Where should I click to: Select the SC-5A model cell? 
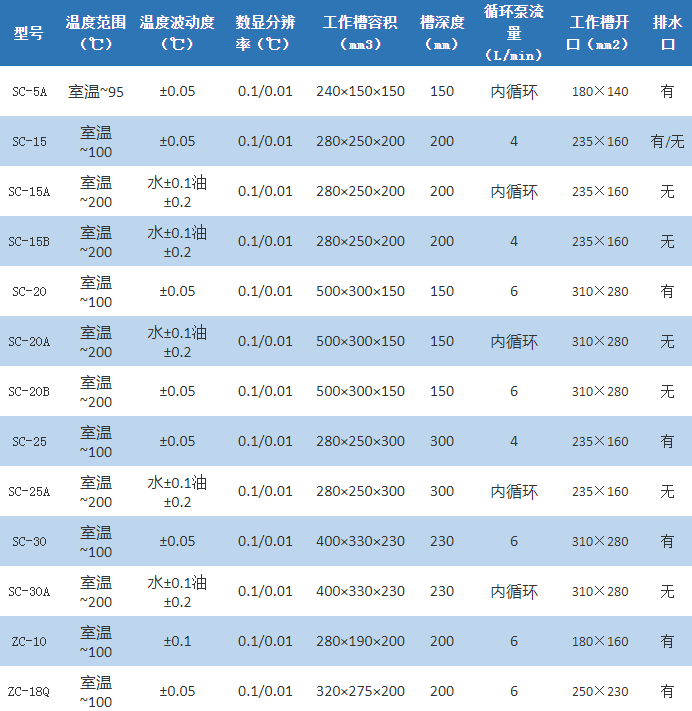[29, 92]
